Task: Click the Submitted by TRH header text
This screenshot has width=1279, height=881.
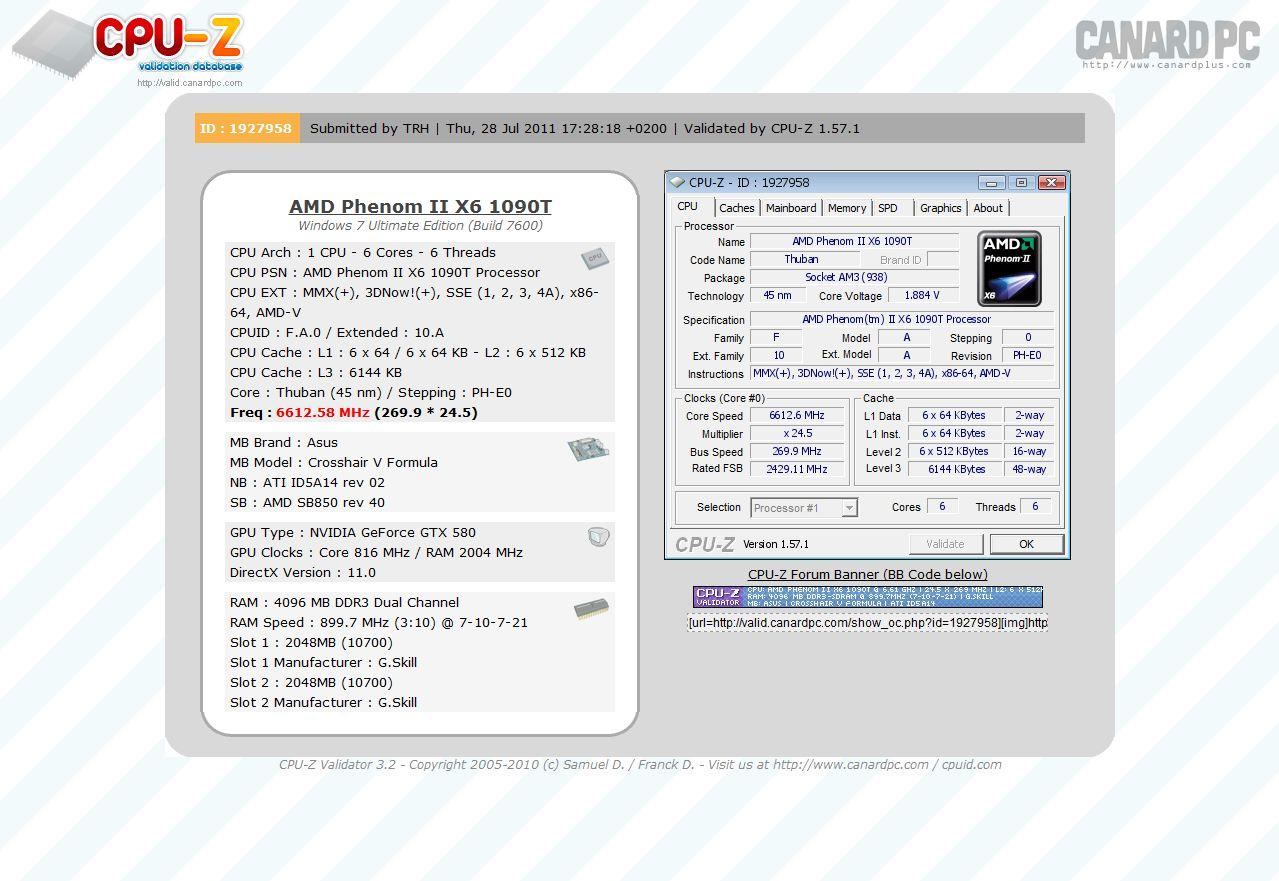Action: 369,128
